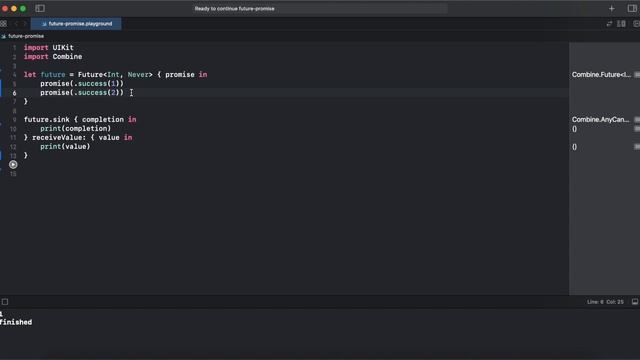Go forward with the right arrow
This screenshot has width=640, height=360.
[x=25, y=24]
